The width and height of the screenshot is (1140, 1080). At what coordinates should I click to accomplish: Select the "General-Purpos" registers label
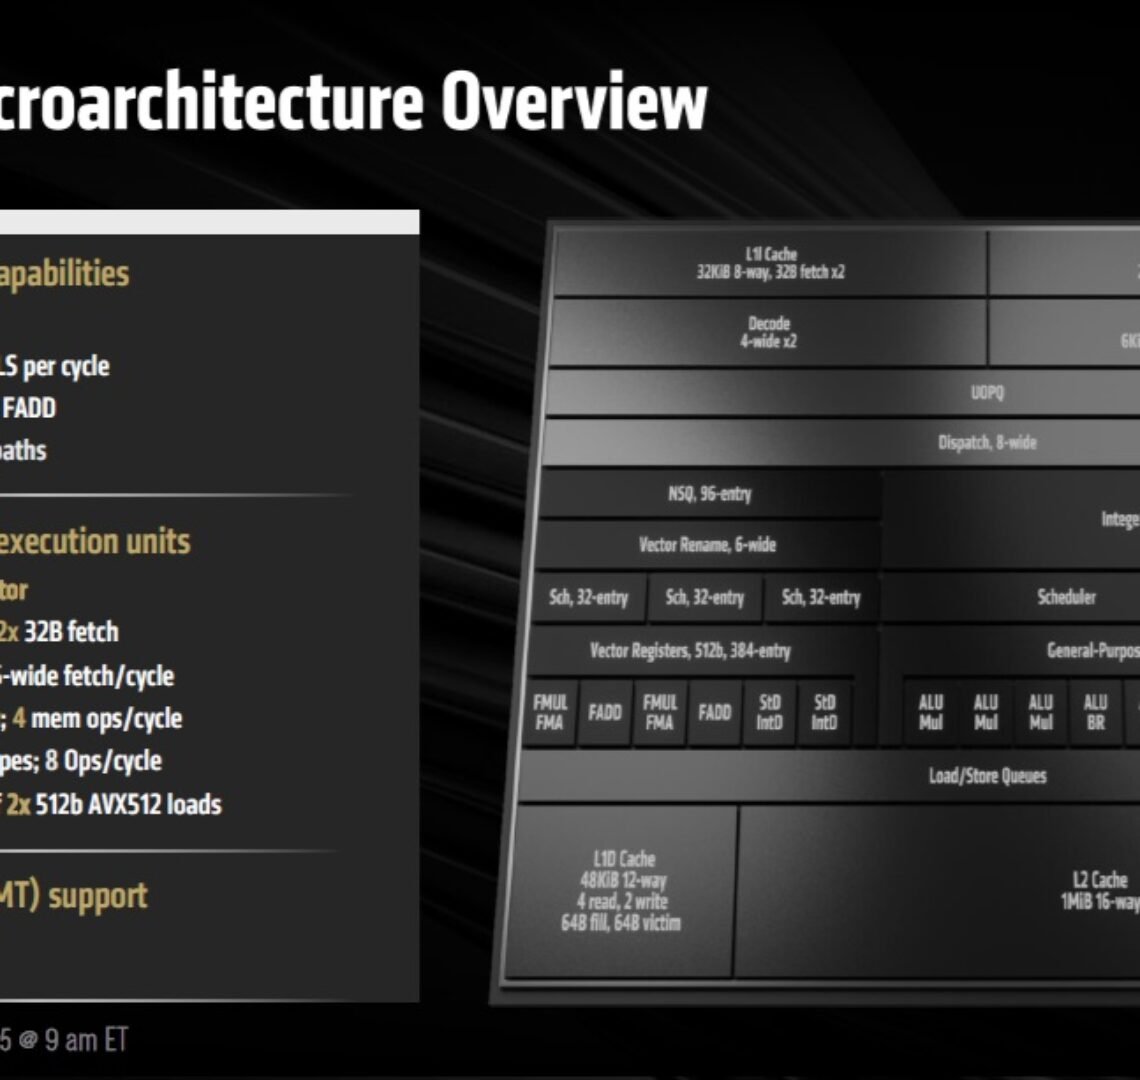pyautogui.click(x=1093, y=650)
